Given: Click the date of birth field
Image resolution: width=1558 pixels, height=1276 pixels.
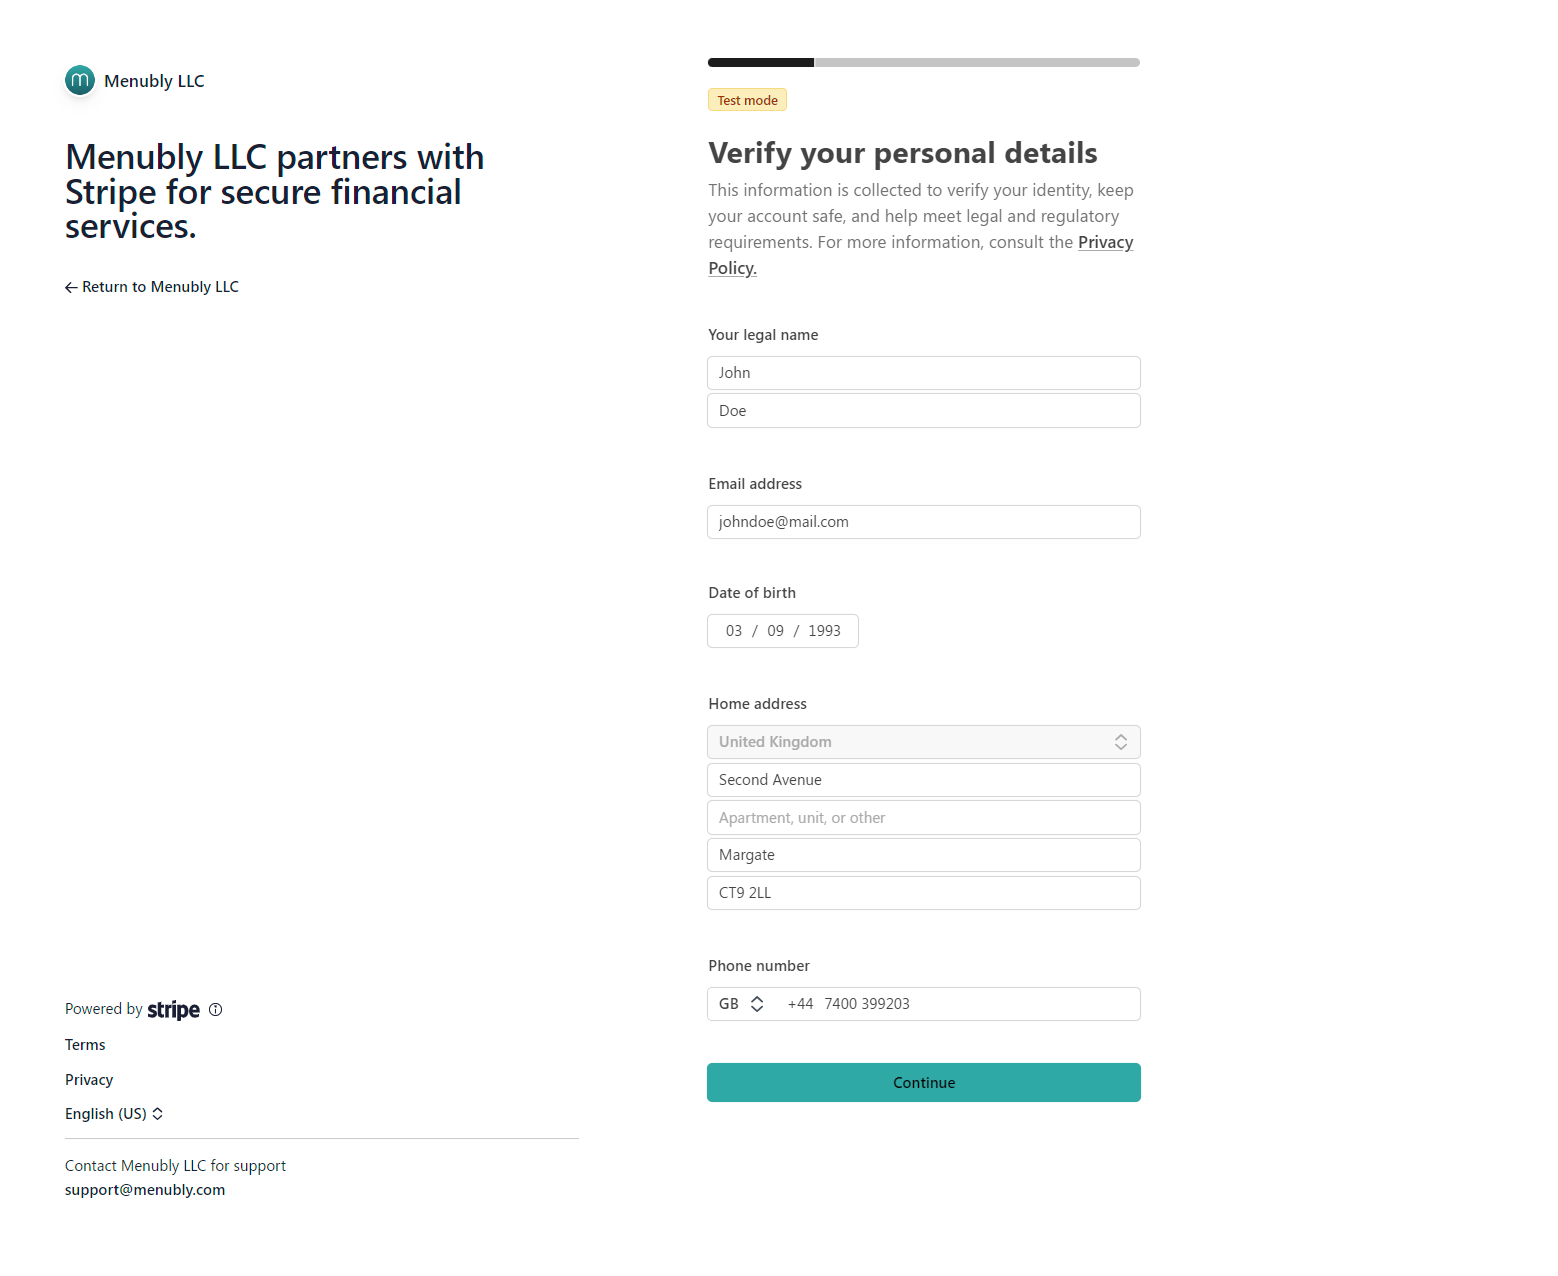Looking at the screenshot, I should 782,631.
